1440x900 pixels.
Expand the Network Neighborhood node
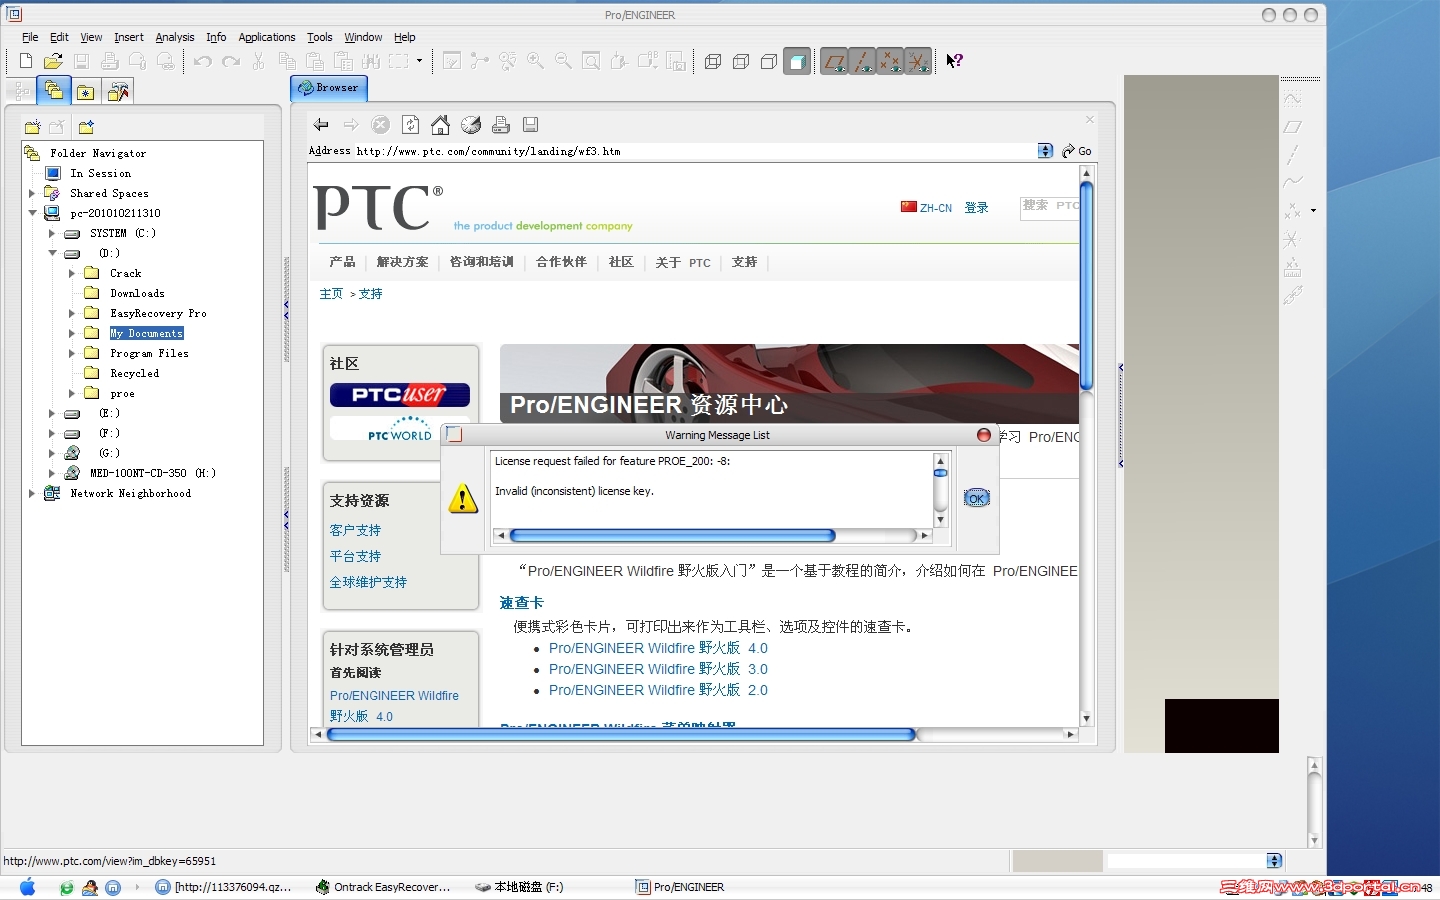click(x=32, y=493)
